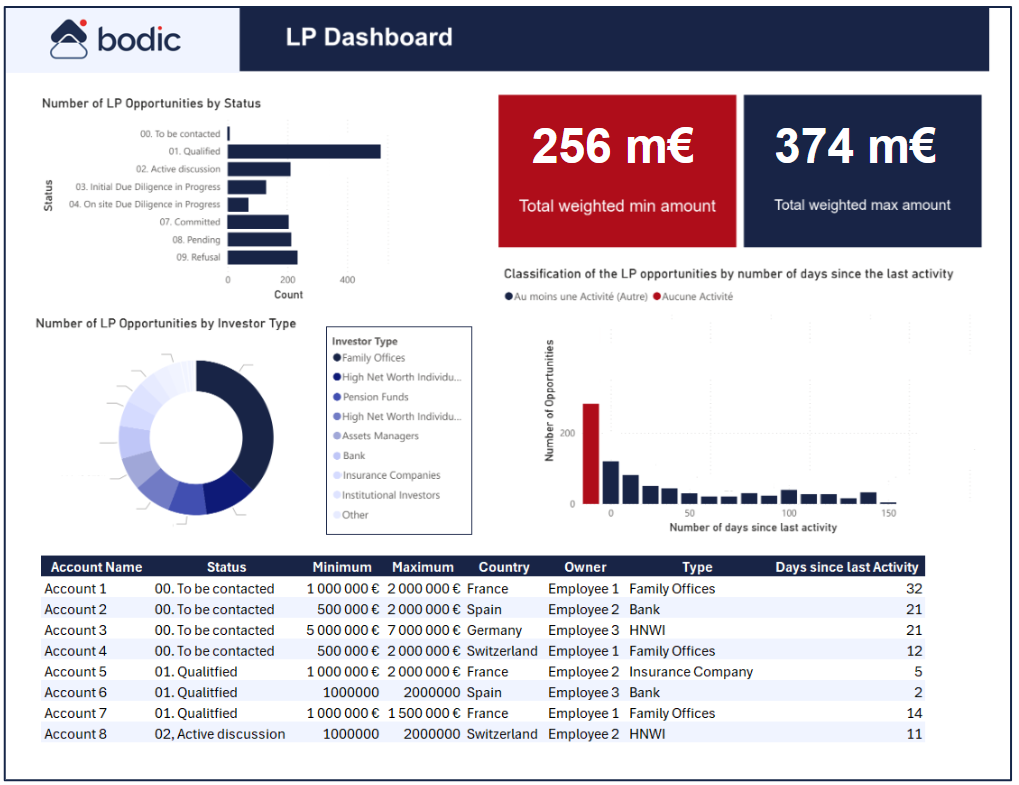Sort by Days since last Activity header

point(846,567)
